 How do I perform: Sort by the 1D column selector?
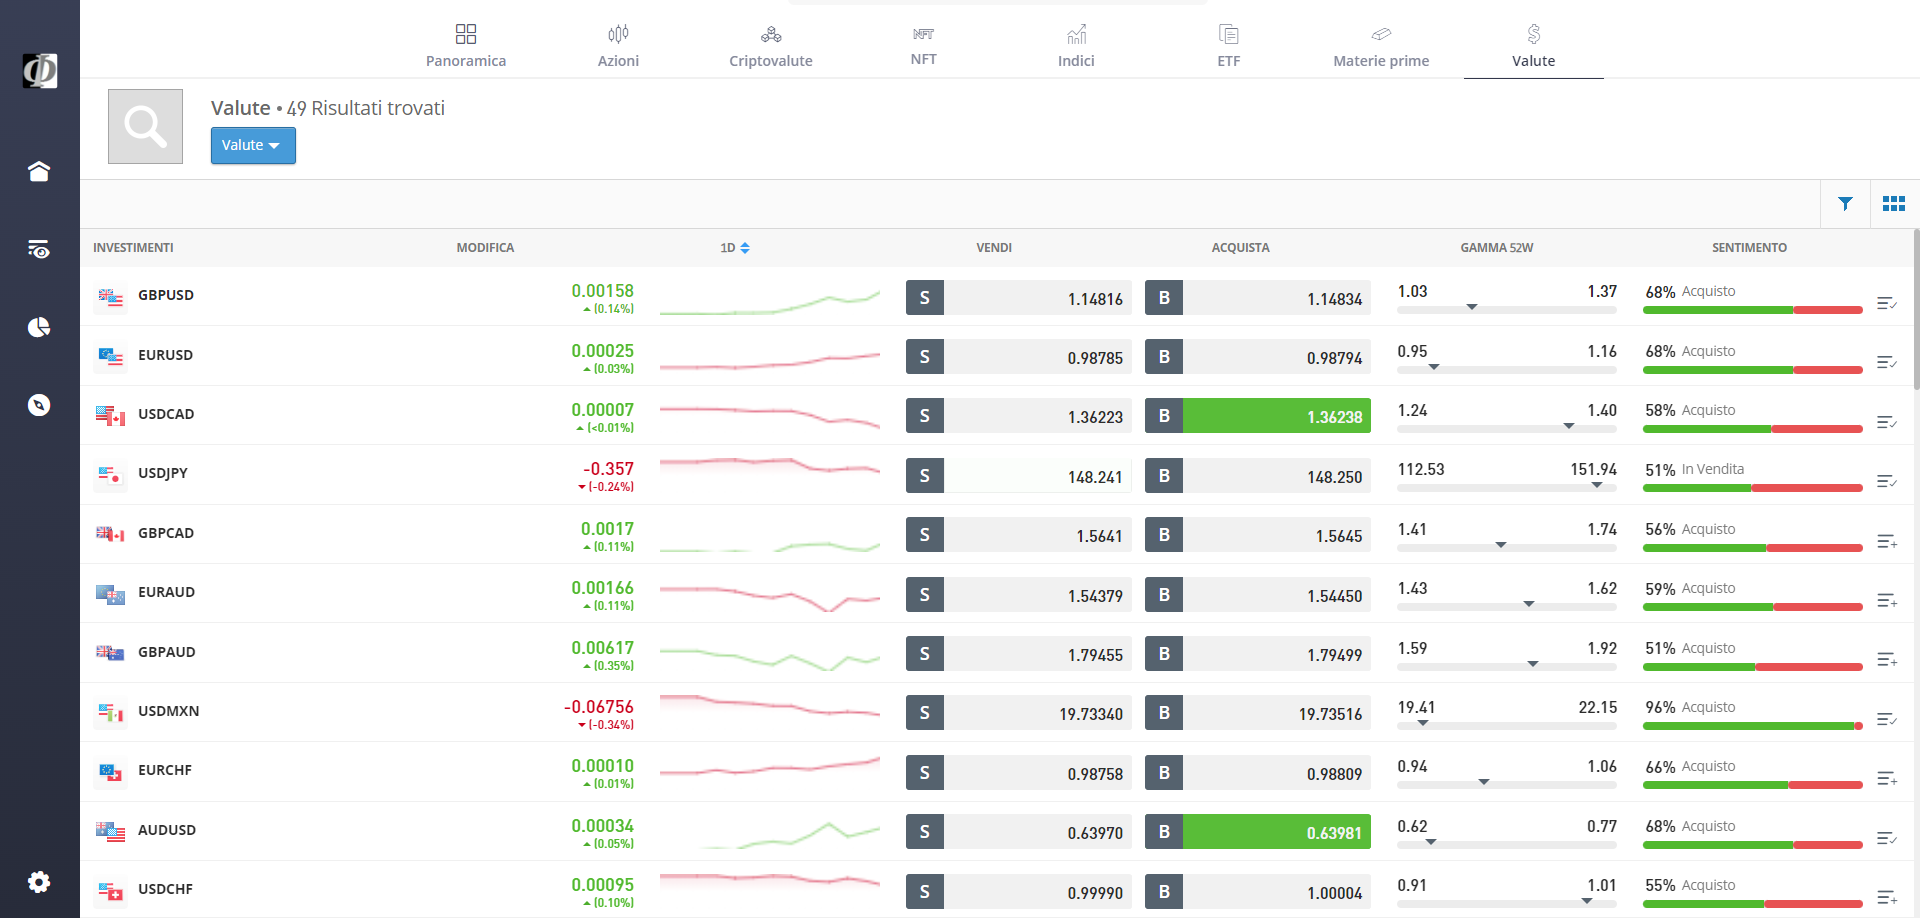[735, 248]
